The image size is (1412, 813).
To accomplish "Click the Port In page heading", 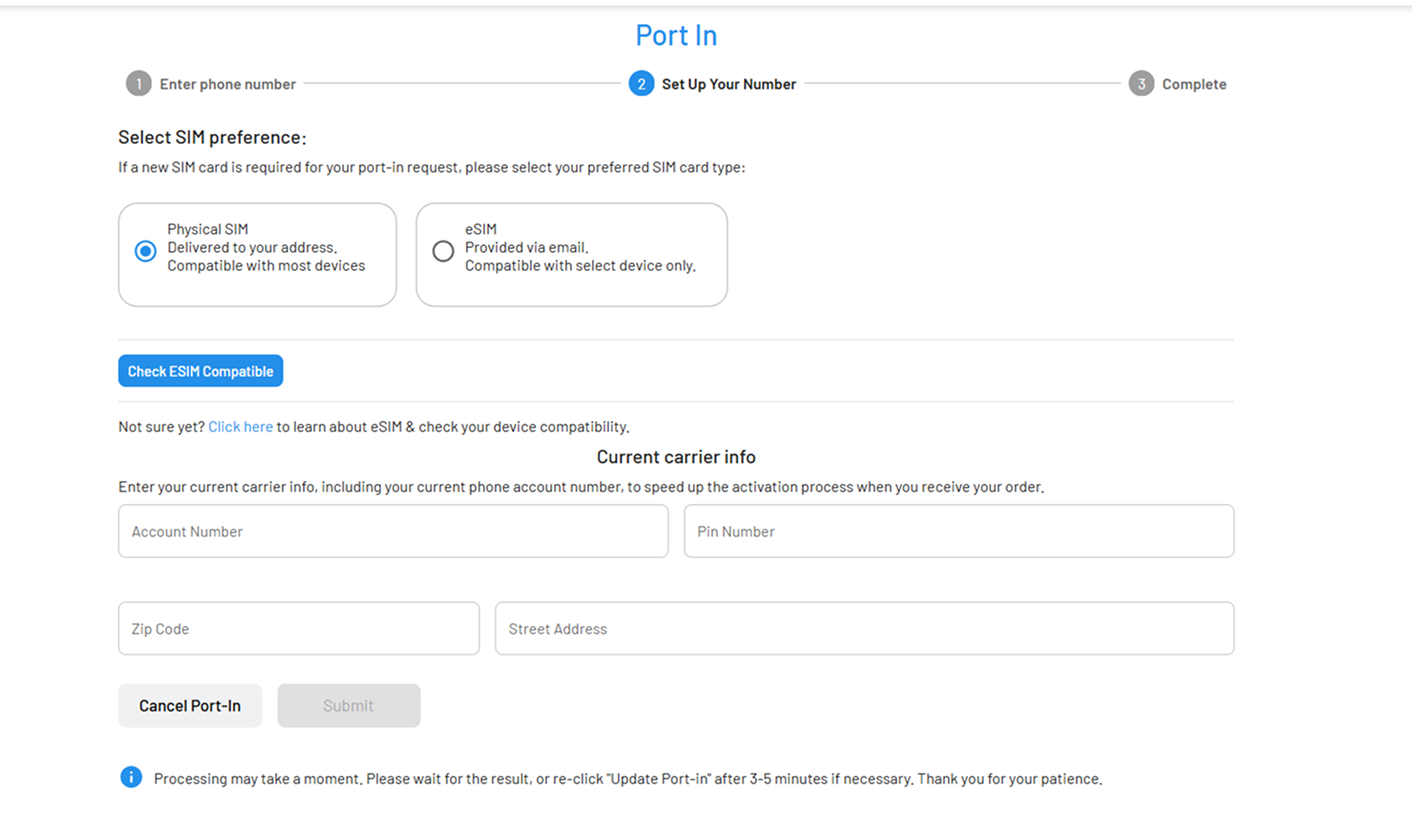I will 676,34.
